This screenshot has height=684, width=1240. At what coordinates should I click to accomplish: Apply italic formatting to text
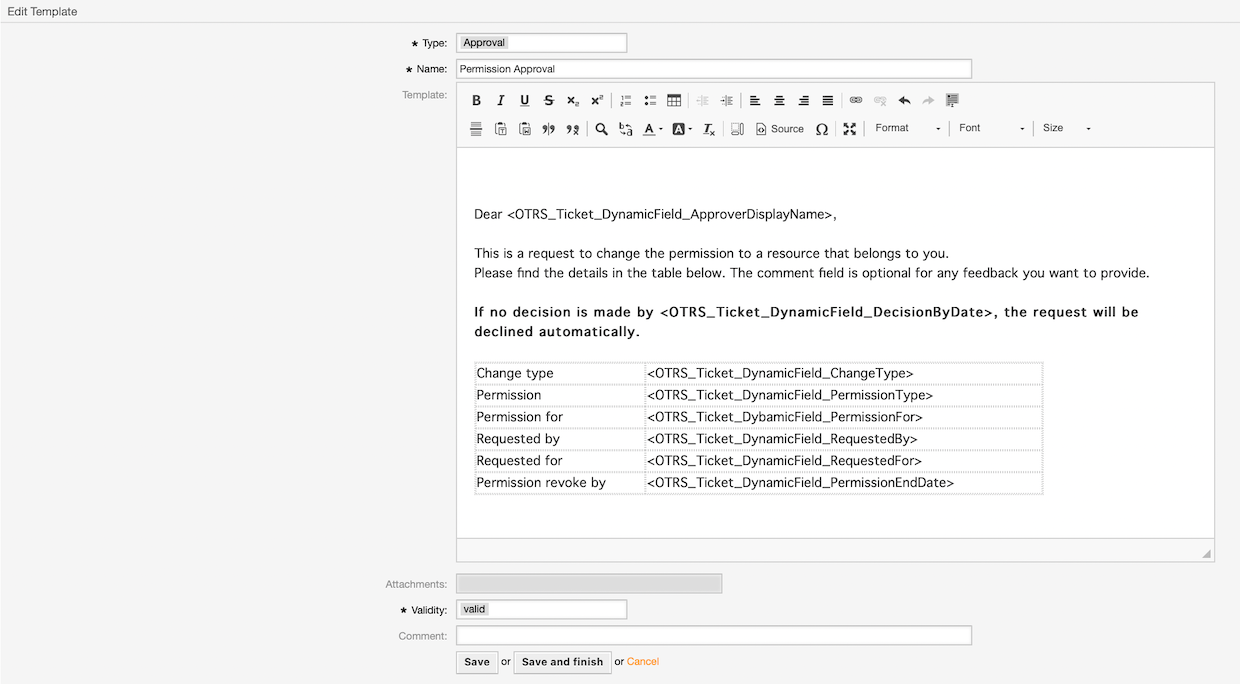[x=501, y=101]
